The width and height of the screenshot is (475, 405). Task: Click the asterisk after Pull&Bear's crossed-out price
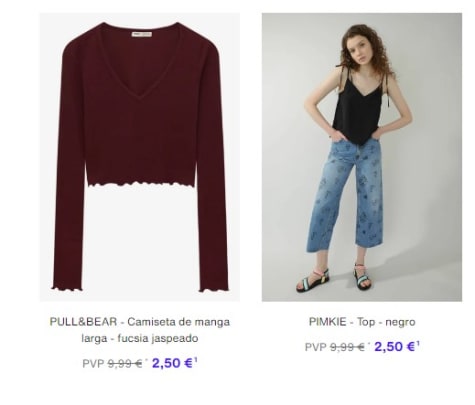[x=146, y=360]
